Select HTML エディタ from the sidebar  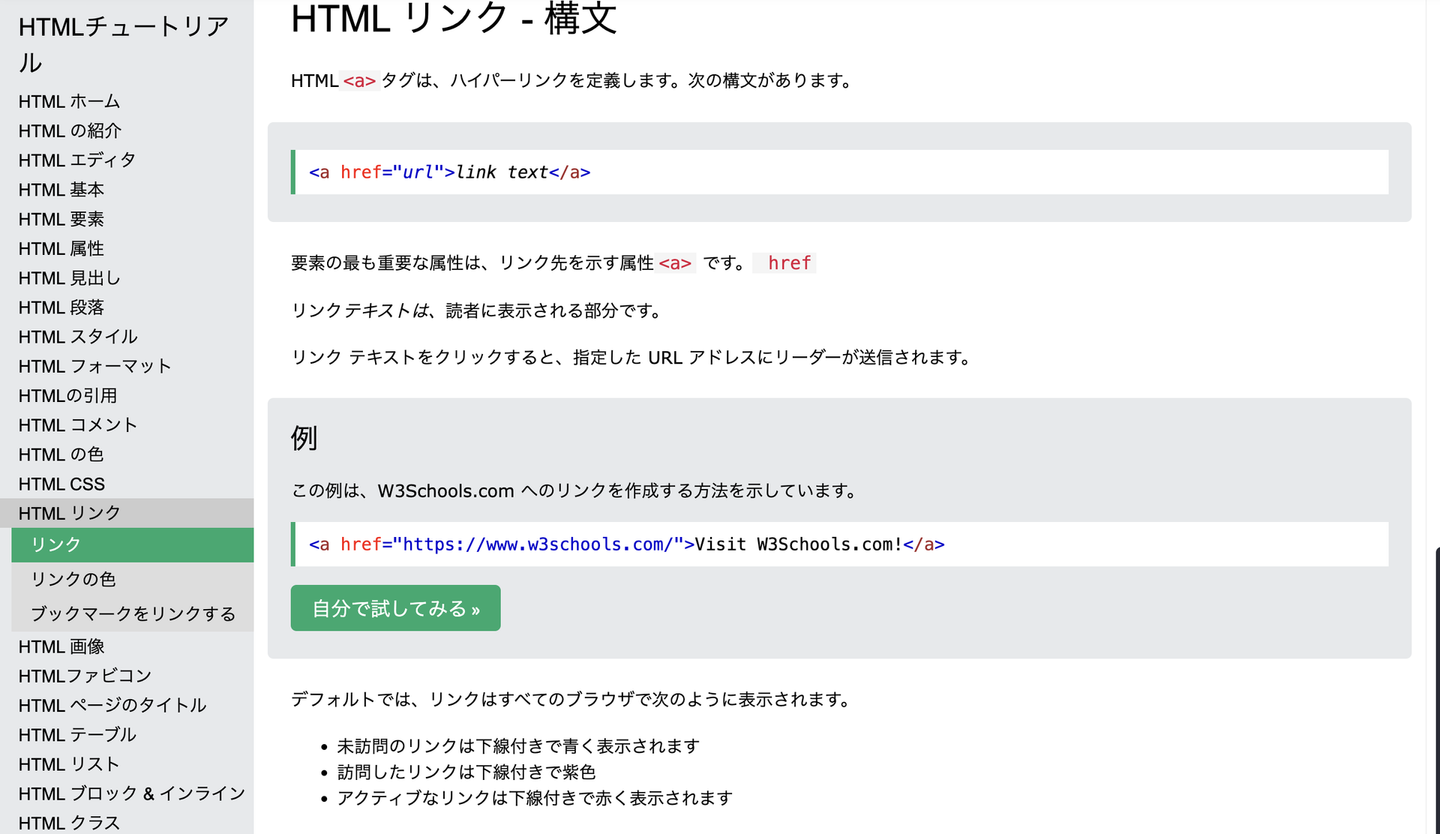pos(77,160)
